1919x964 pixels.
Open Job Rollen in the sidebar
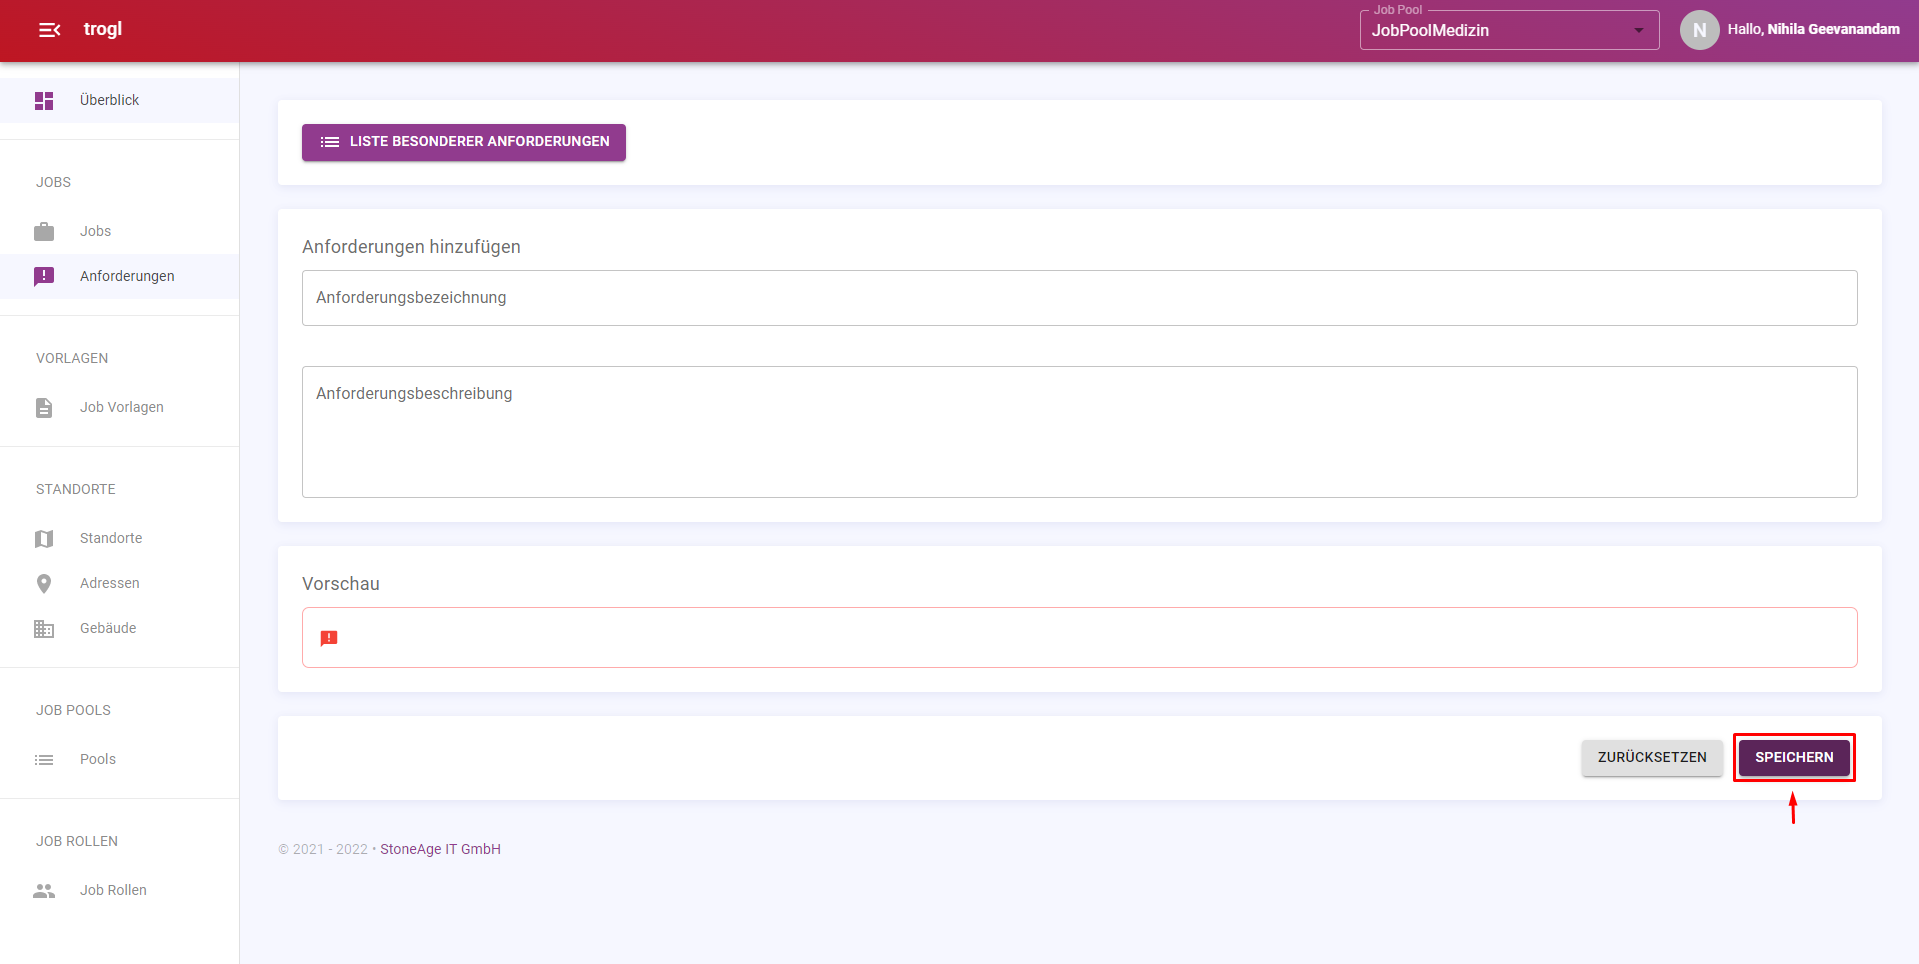(119, 890)
